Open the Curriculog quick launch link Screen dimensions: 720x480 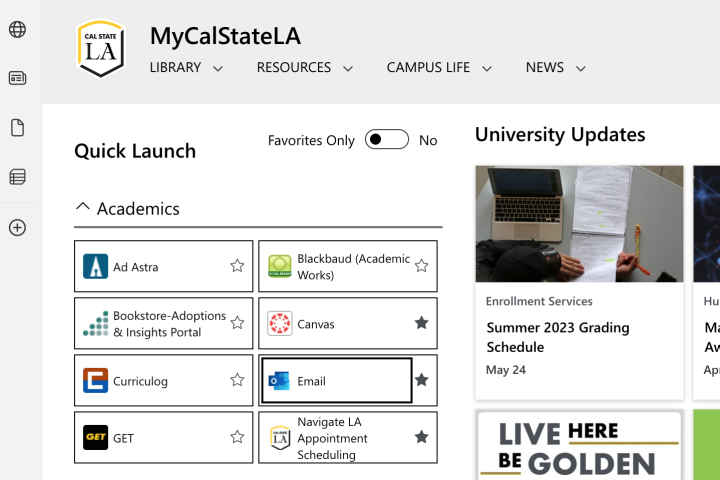click(x=141, y=381)
